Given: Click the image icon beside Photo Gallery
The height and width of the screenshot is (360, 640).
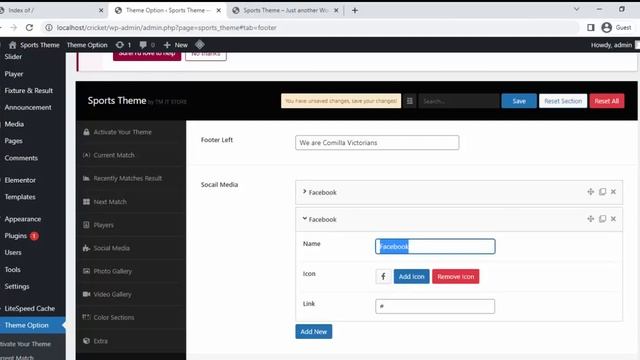Looking at the screenshot, I should tap(86, 271).
